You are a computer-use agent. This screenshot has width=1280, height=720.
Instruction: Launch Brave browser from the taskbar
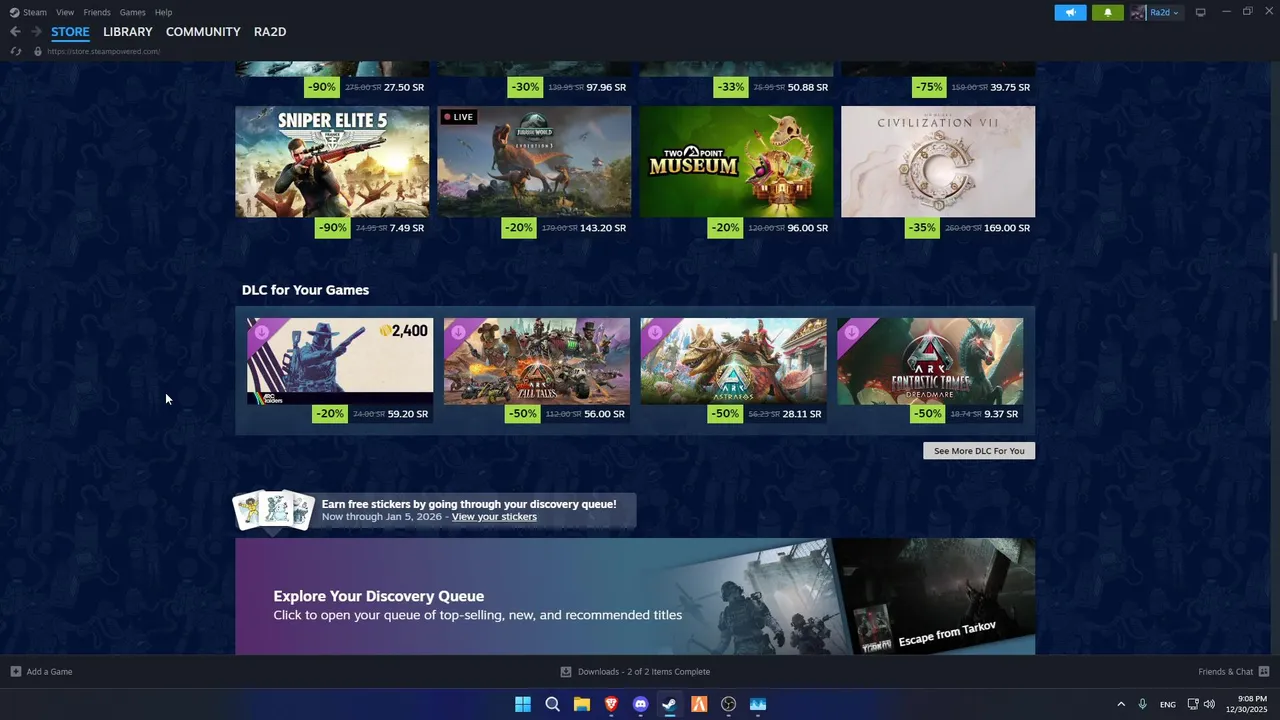coord(611,704)
